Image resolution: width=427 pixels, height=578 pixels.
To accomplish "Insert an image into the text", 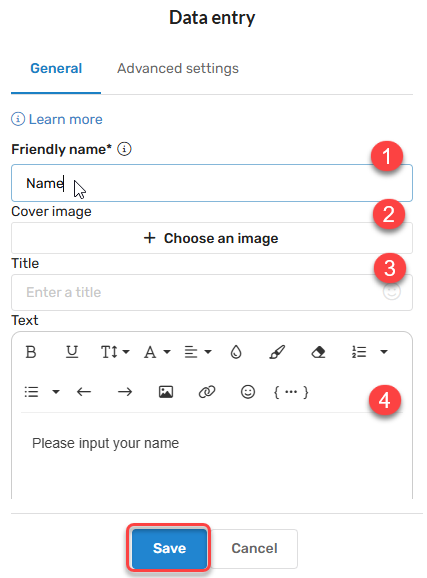I will point(166,392).
